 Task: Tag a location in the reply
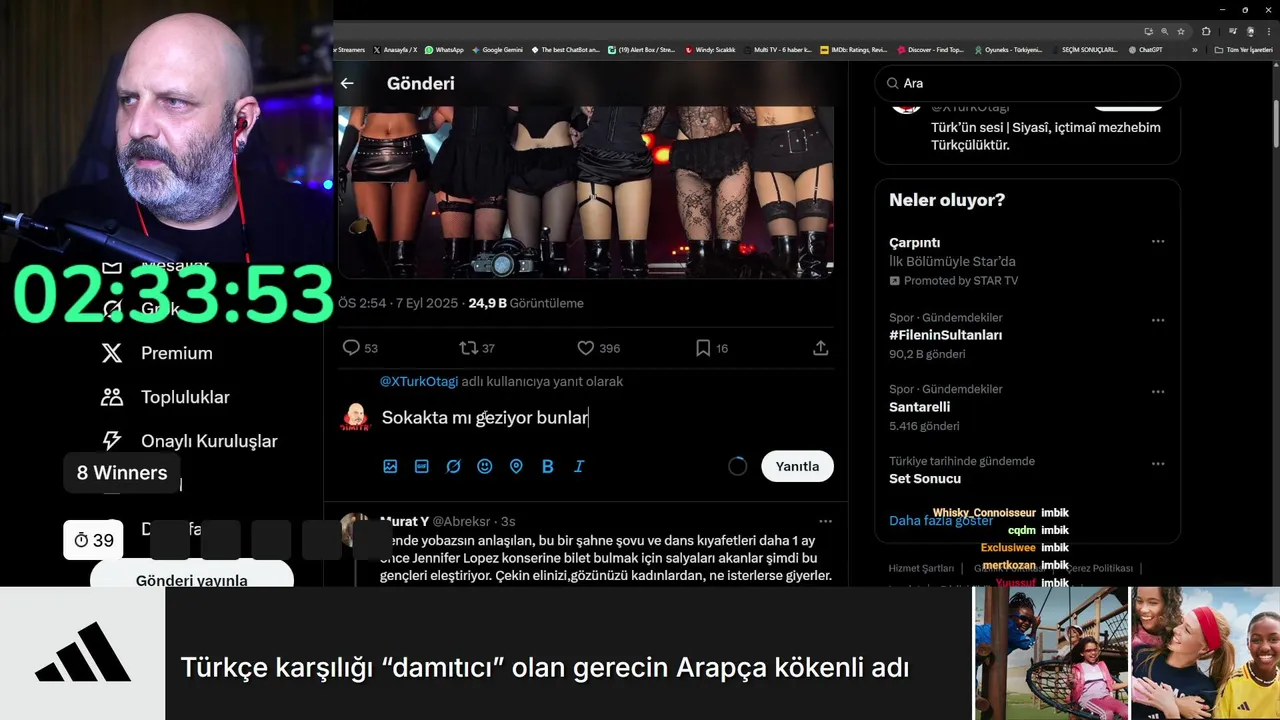coord(516,466)
